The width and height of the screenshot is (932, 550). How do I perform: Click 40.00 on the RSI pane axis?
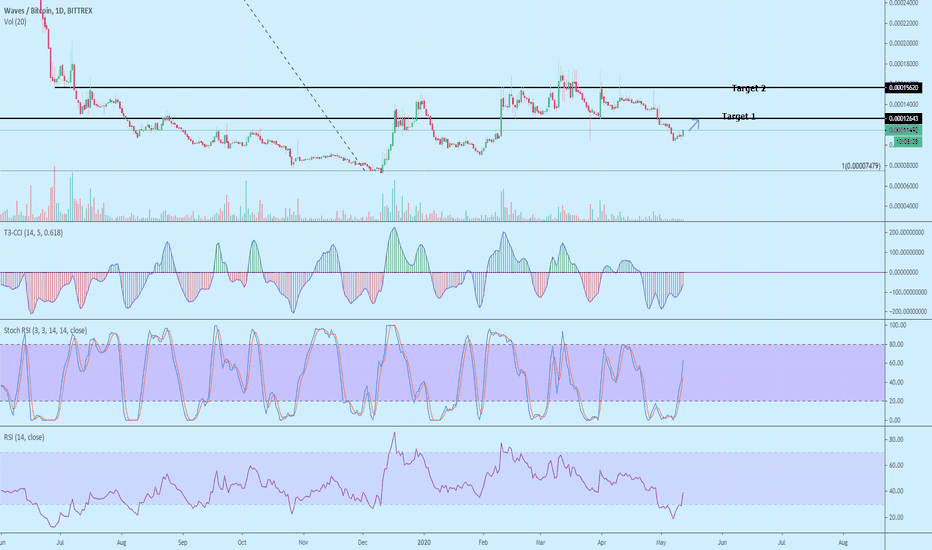coord(896,491)
